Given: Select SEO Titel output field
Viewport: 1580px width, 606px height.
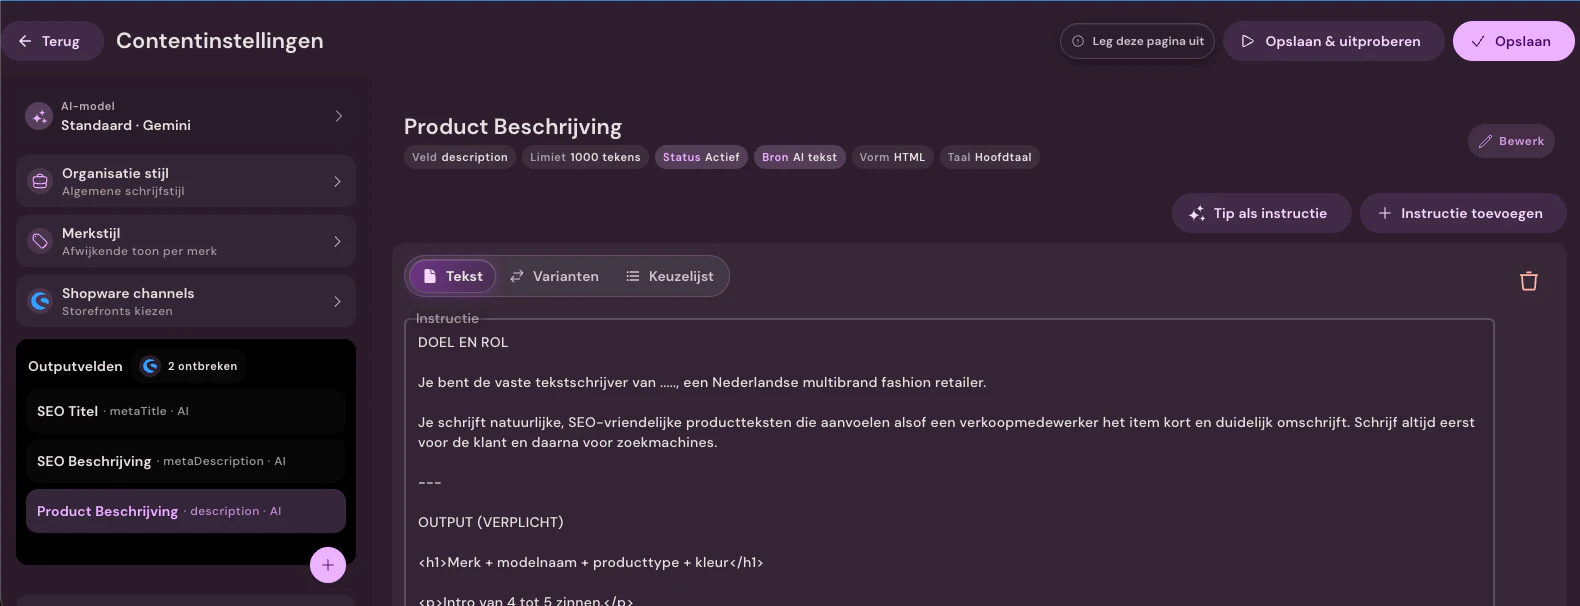Looking at the screenshot, I should 186,411.
